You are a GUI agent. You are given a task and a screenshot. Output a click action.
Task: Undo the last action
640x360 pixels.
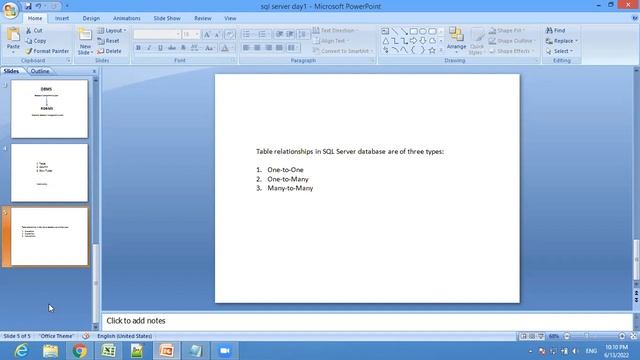39,6
